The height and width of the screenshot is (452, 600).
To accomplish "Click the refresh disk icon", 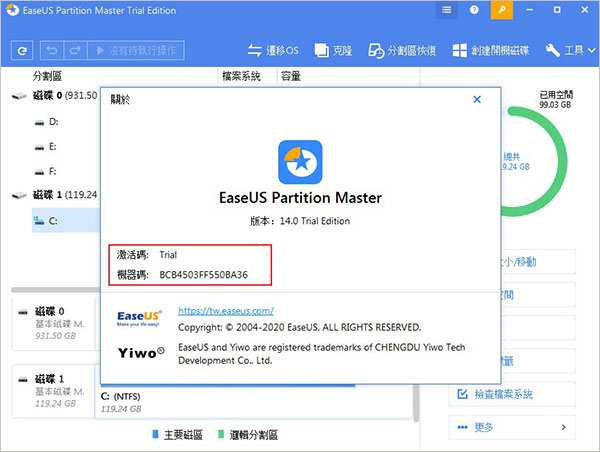I will 22,51.
